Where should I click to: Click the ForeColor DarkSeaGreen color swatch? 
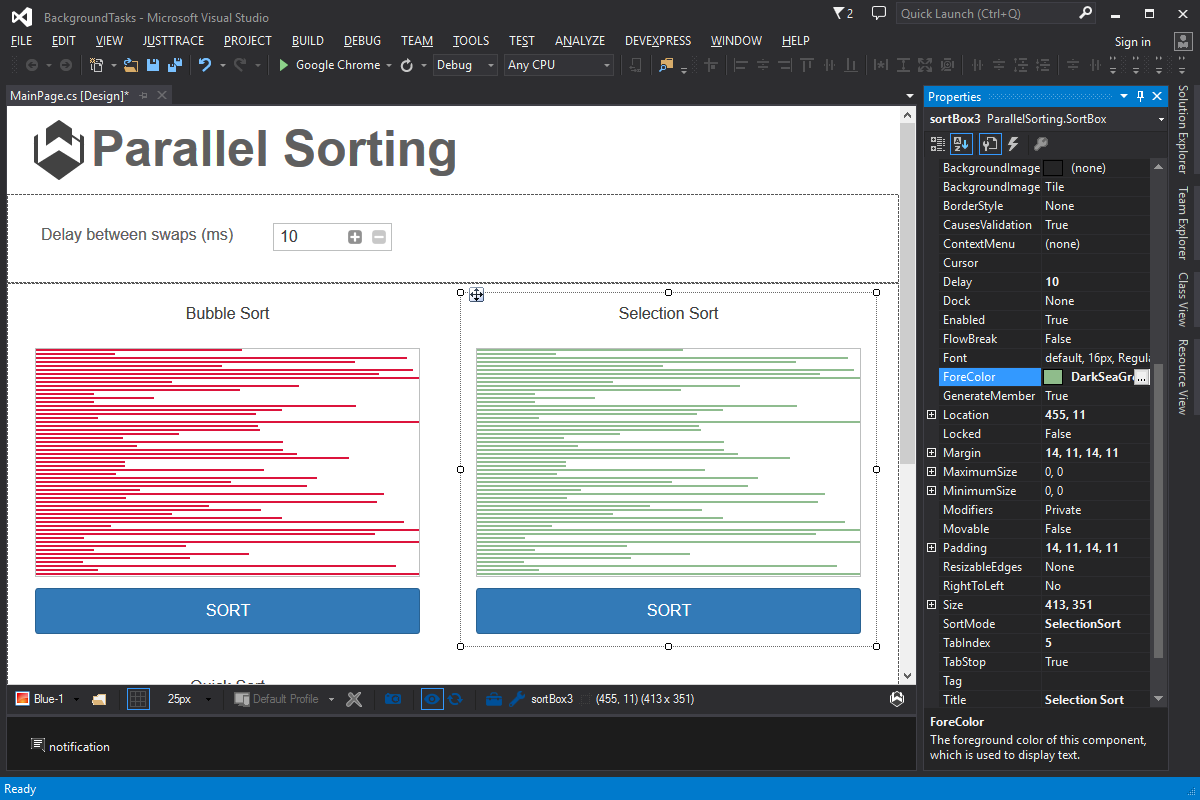(x=1053, y=377)
